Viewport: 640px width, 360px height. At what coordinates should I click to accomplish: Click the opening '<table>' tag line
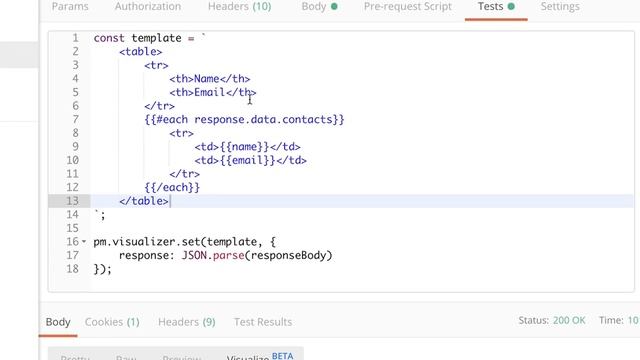pyautogui.click(x=141, y=51)
